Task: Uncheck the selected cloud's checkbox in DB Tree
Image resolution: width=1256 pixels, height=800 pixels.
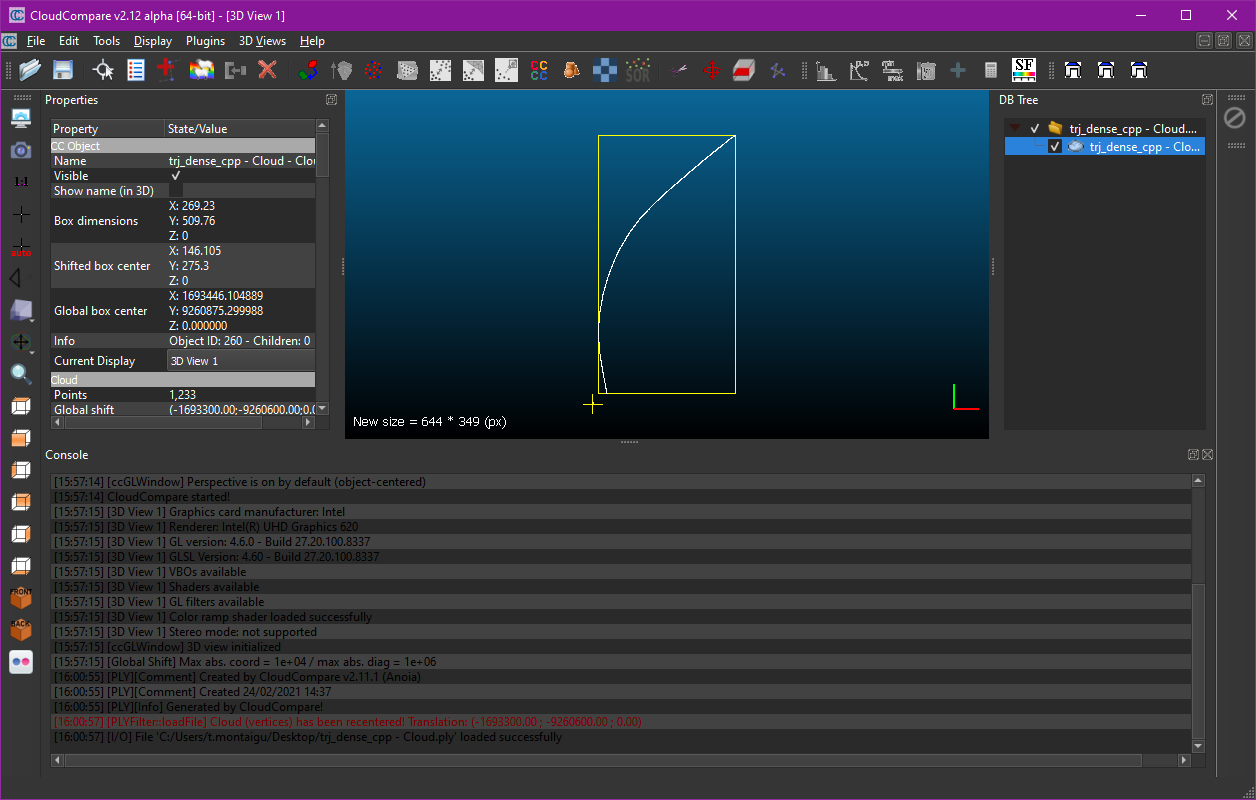Action: (x=1054, y=146)
